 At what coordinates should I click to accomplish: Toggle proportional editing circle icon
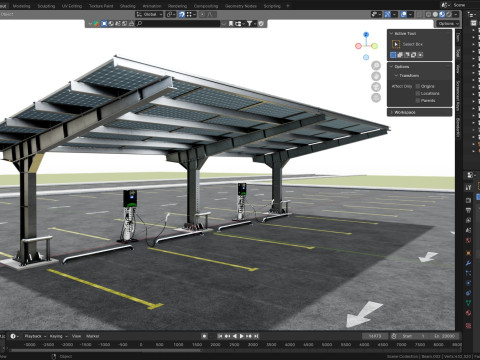click(202, 14)
